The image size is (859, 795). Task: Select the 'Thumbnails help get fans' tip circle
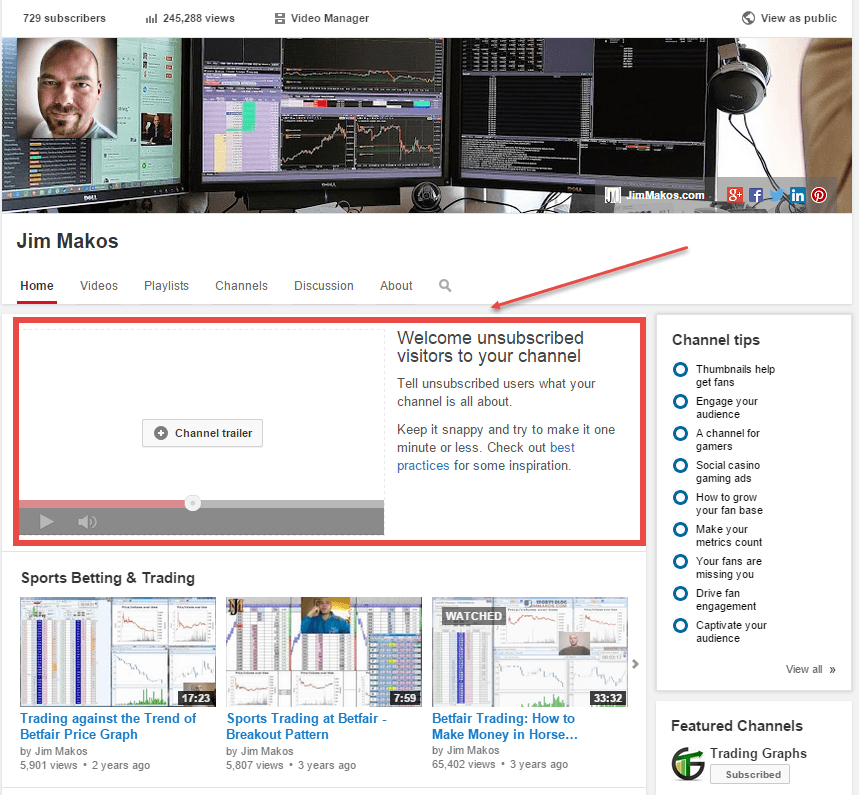(x=680, y=369)
